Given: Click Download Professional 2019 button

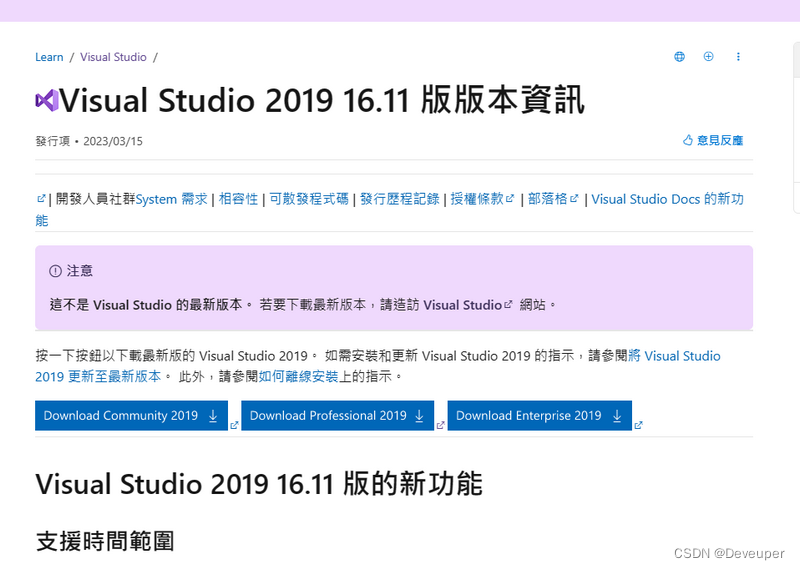Looking at the screenshot, I should click(x=337, y=415).
